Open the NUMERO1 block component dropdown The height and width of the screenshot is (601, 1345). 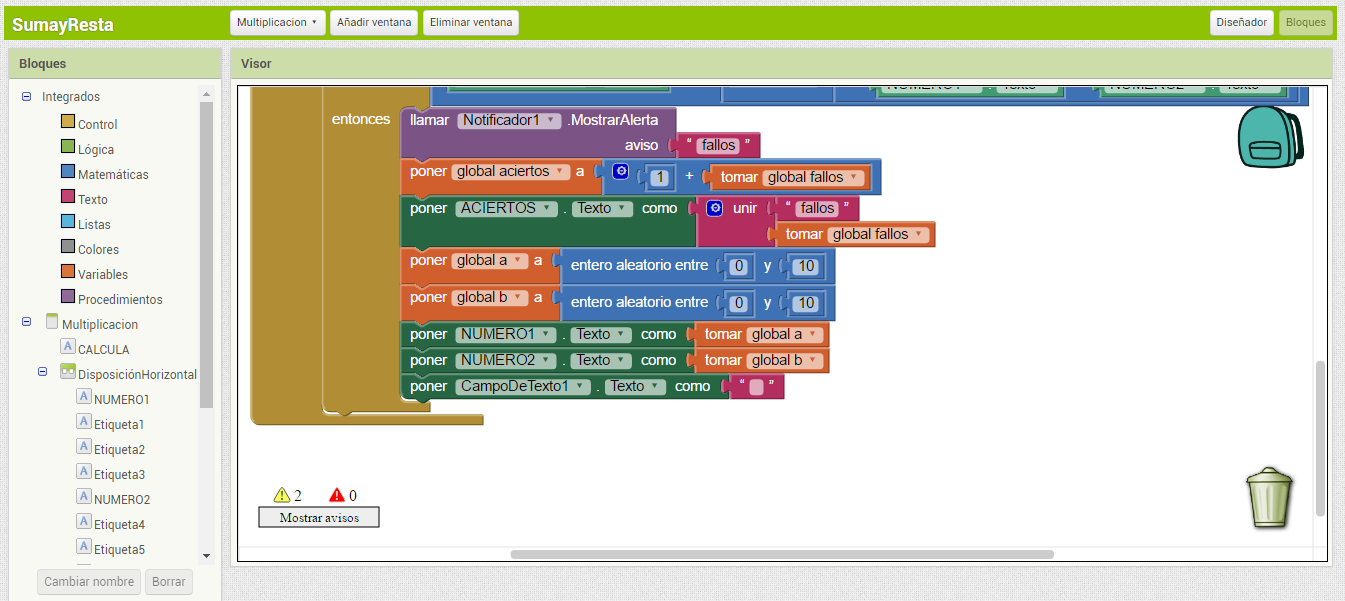click(504, 334)
